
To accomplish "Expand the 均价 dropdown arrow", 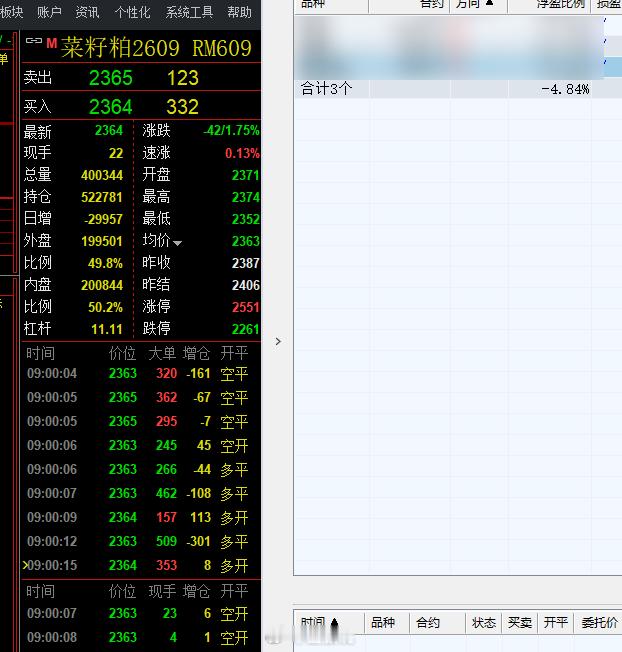I will [x=178, y=243].
